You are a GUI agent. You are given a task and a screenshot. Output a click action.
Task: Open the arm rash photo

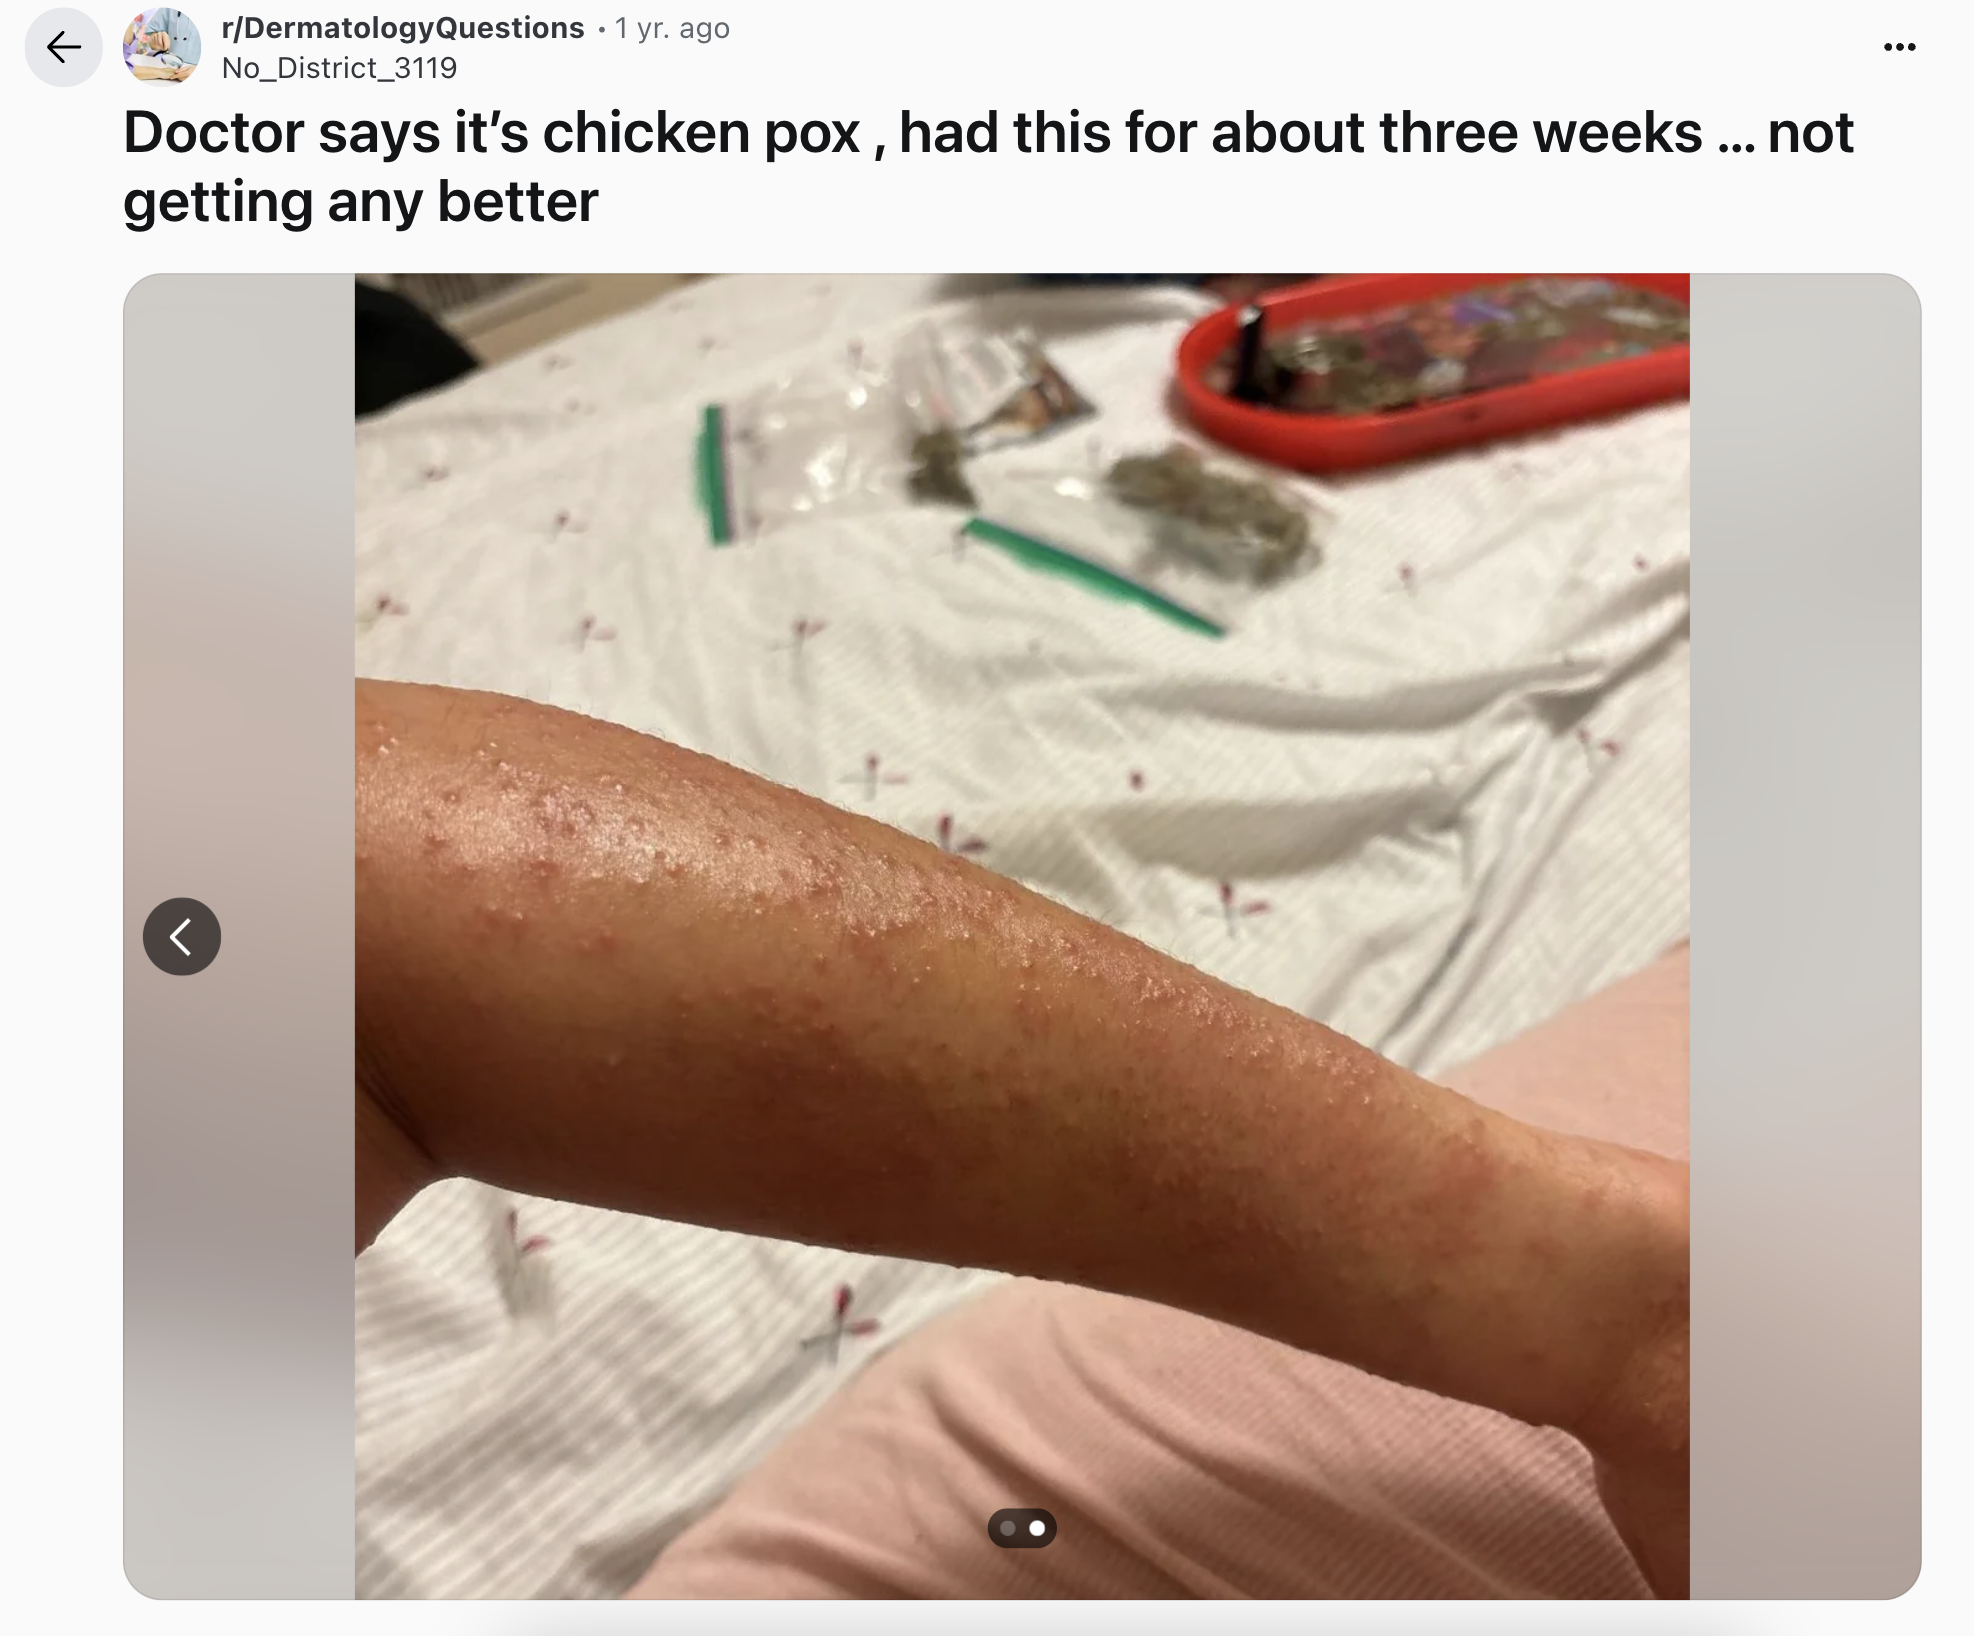(1022, 936)
